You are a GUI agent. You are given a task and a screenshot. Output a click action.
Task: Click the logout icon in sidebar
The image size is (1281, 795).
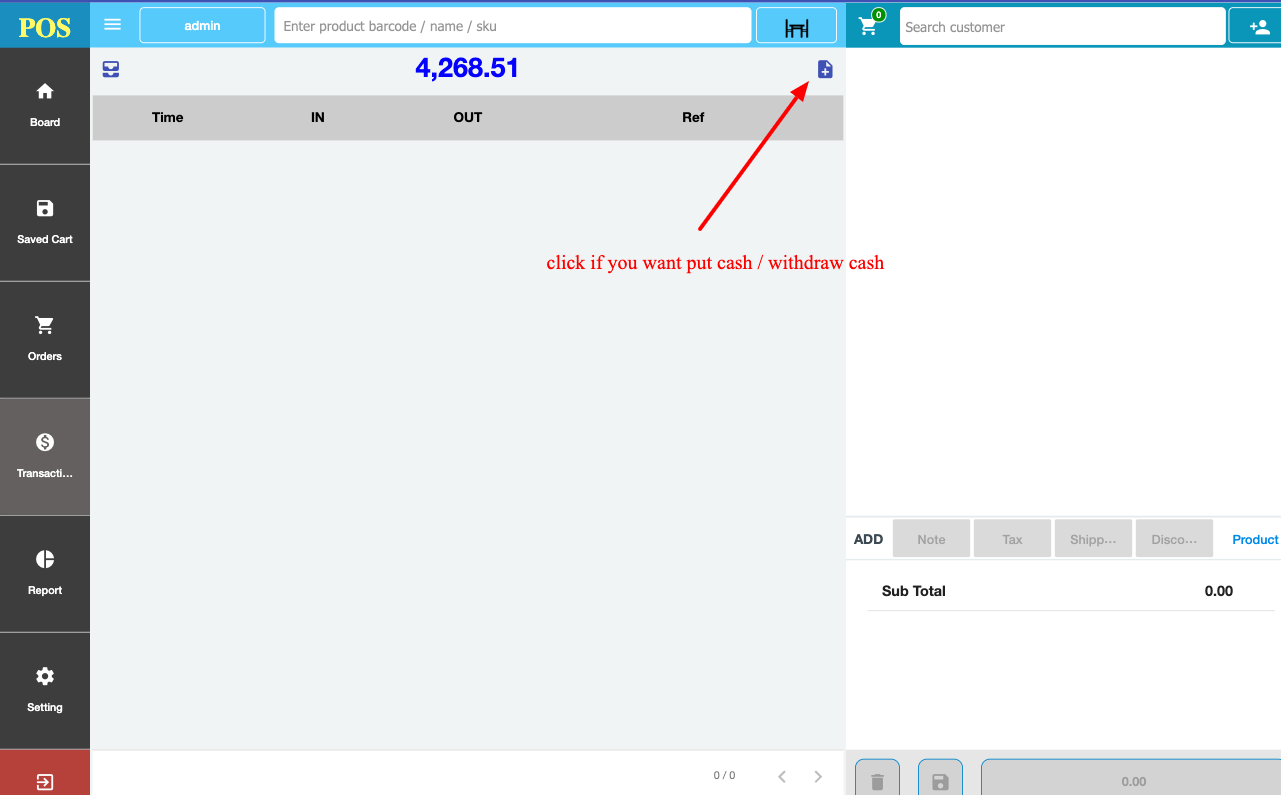pos(45,781)
